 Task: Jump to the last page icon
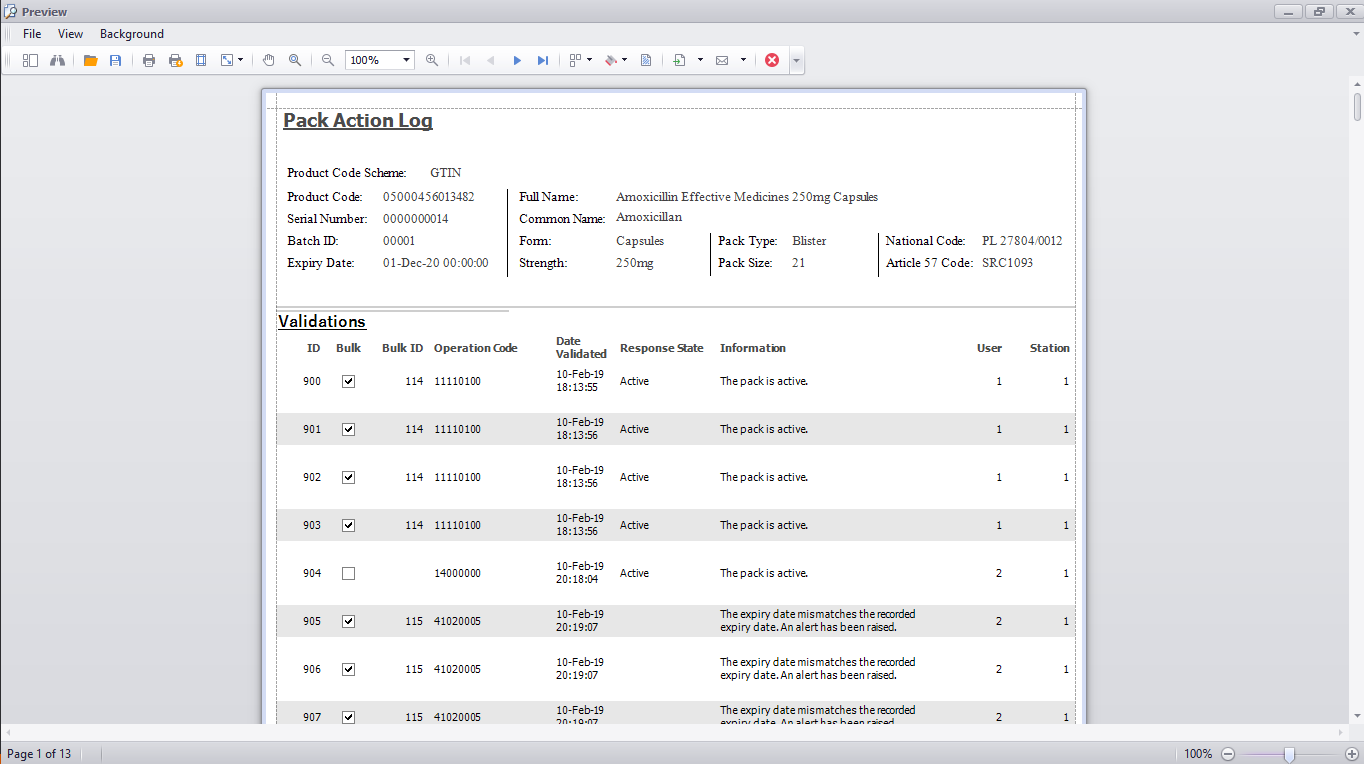click(542, 60)
